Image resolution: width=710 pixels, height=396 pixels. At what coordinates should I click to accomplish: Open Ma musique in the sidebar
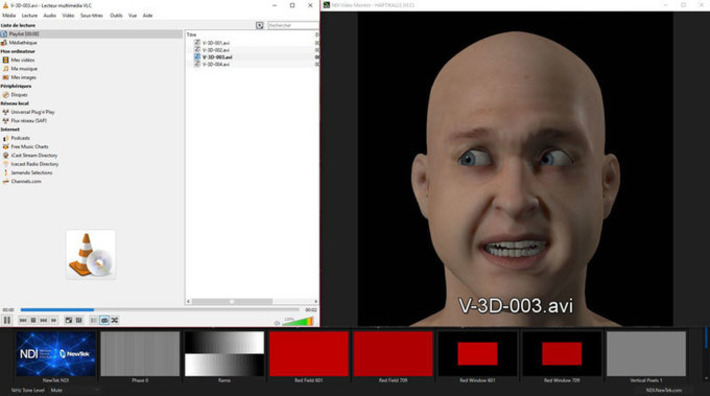(x=24, y=68)
